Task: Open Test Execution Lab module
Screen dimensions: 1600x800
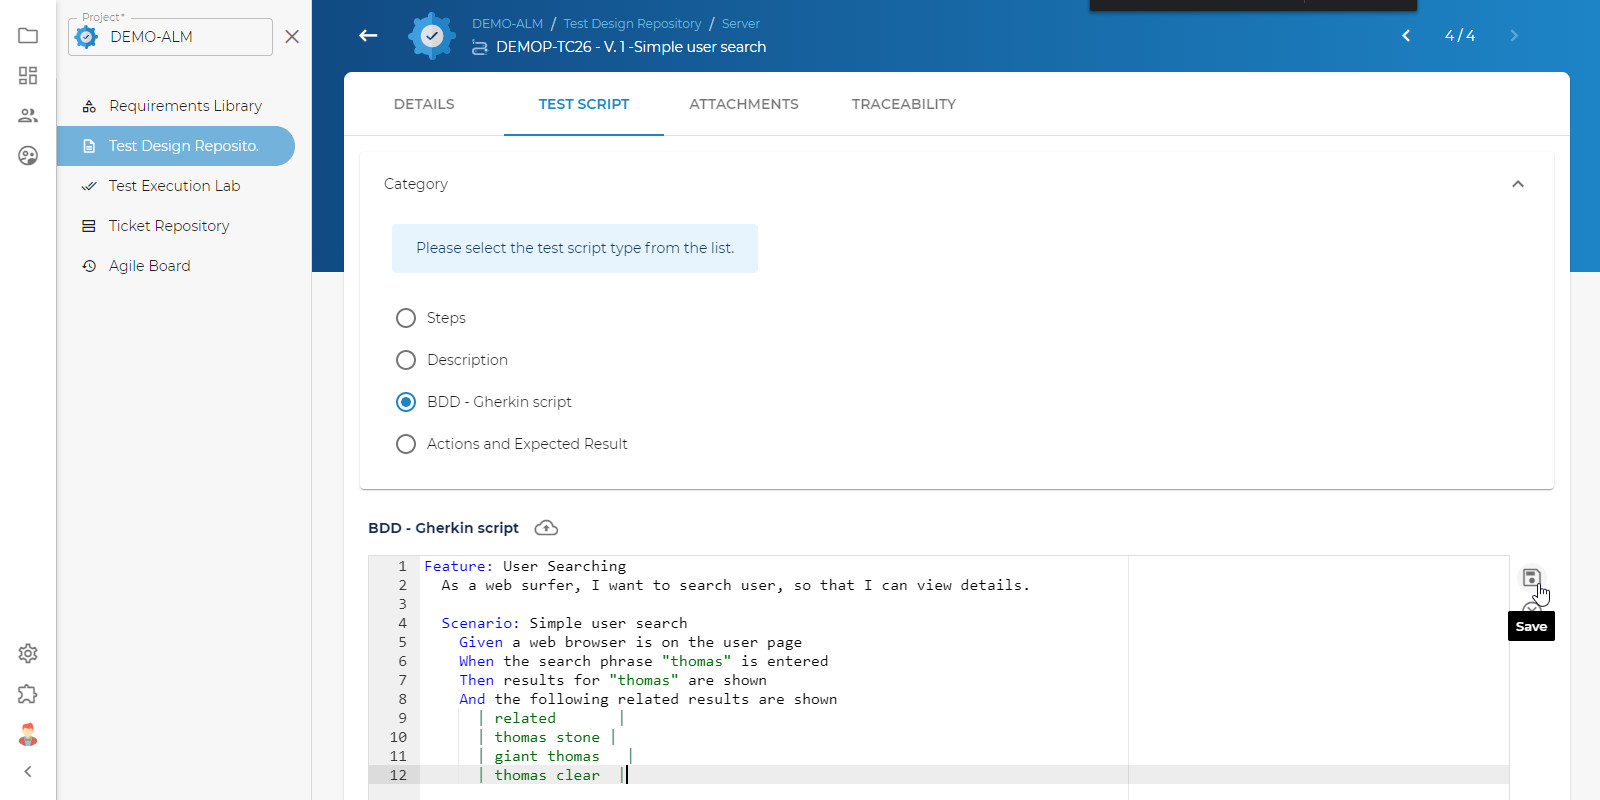Action: [176, 186]
